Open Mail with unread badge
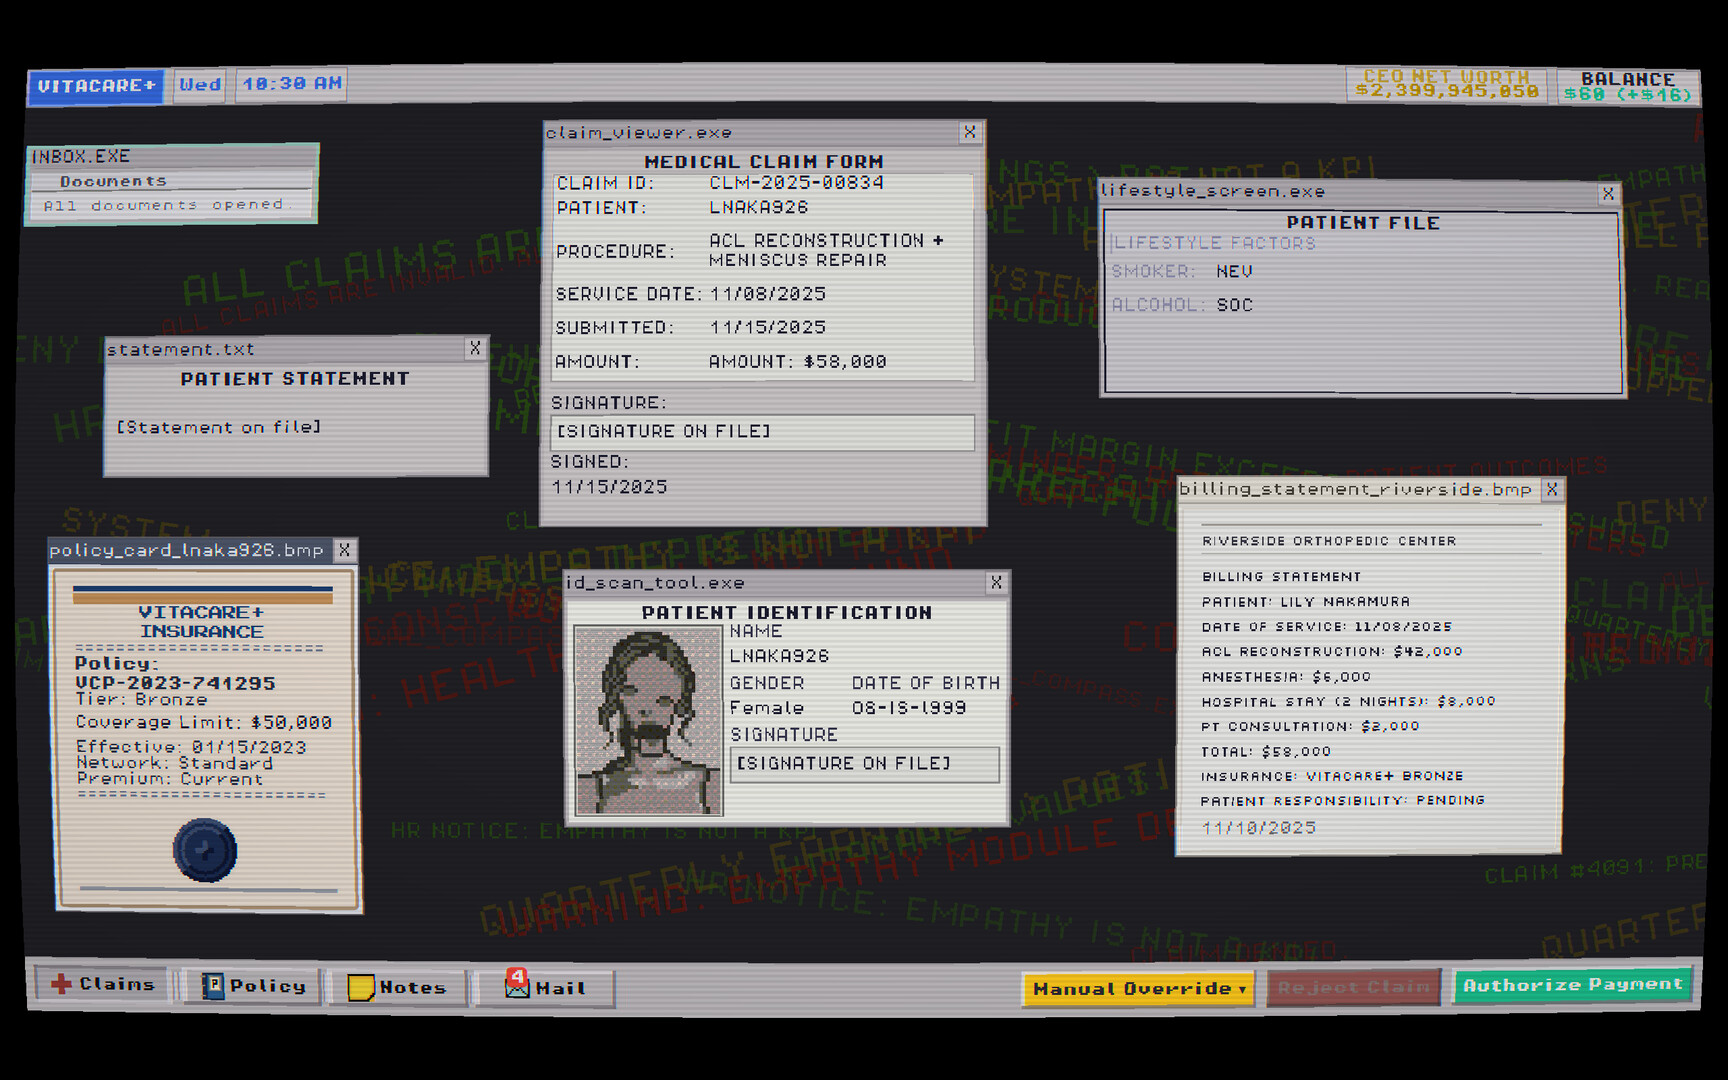The height and width of the screenshot is (1080, 1728). (517, 985)
